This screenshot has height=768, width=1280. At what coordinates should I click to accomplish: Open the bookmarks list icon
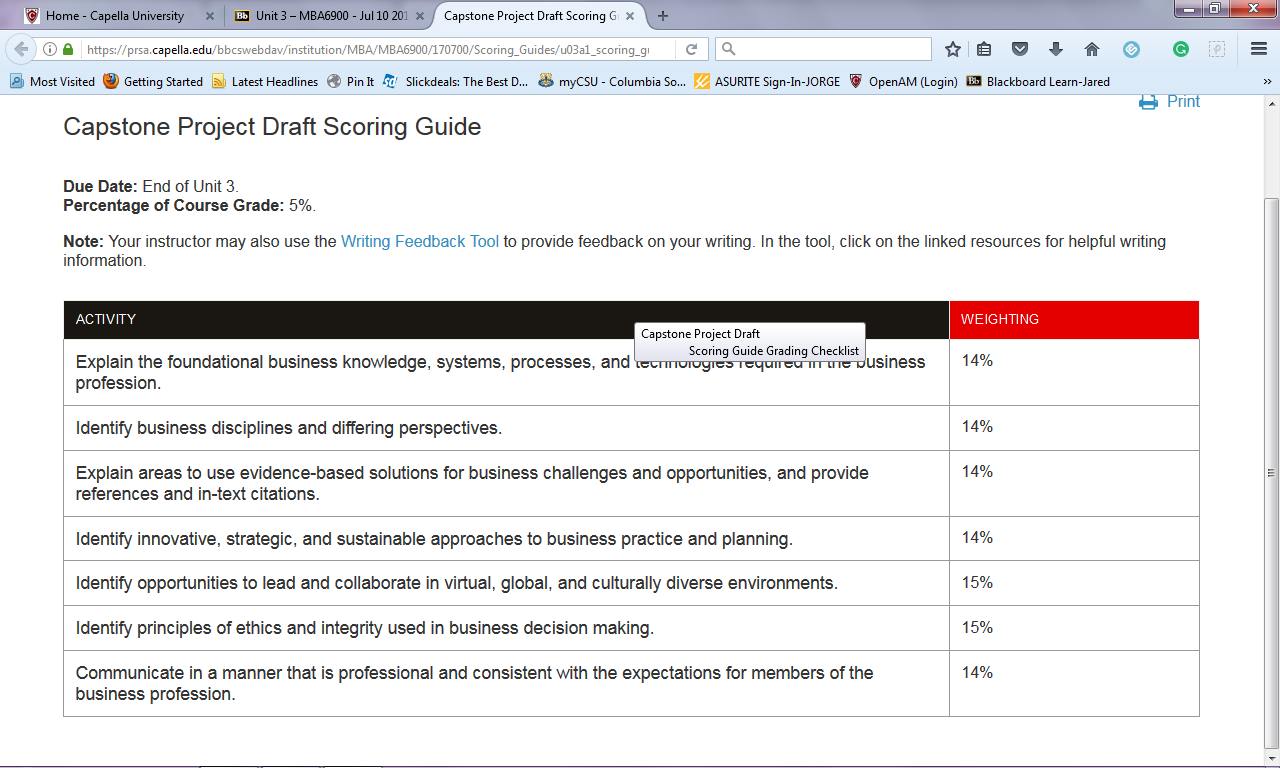tap(984, 49)
